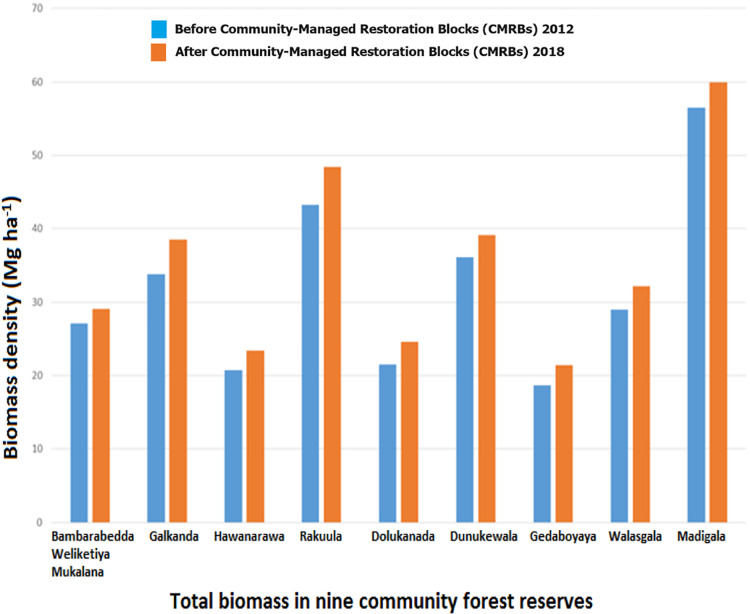Click the 'Dolukanada' category label
The image size is (750, 614).
tap(403, 536)
